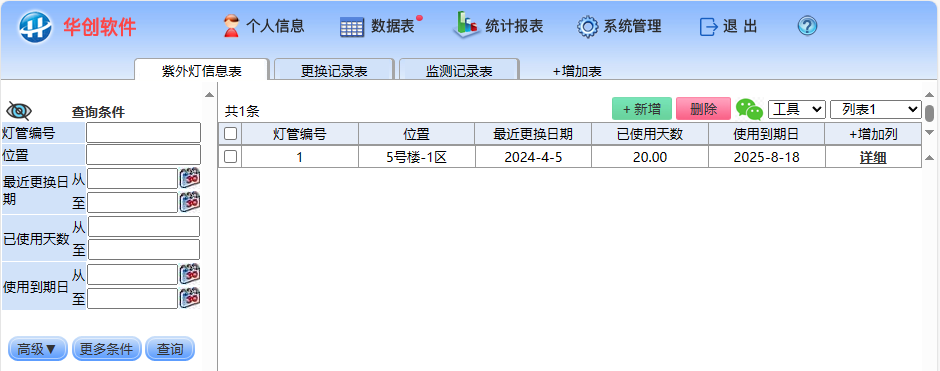Toggle the eye icon hiding query conditions

(19, 111)
